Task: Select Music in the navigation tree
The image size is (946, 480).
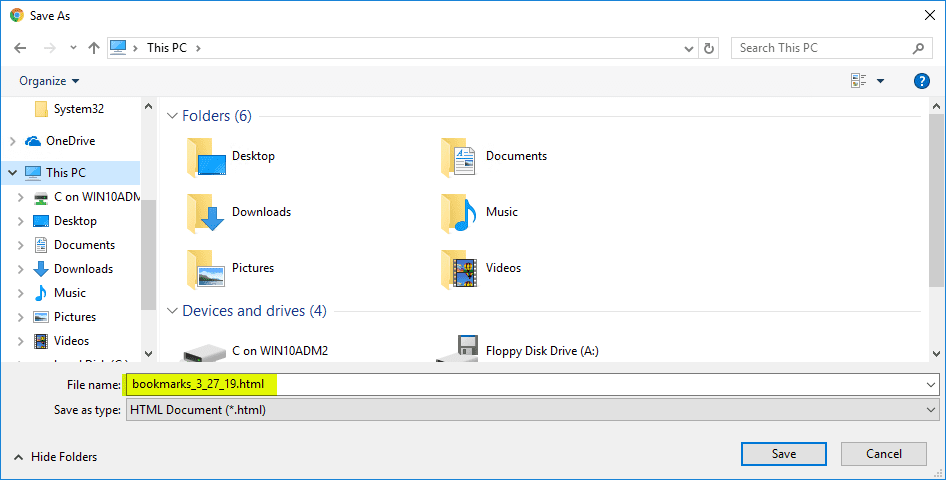Action: 60,293
